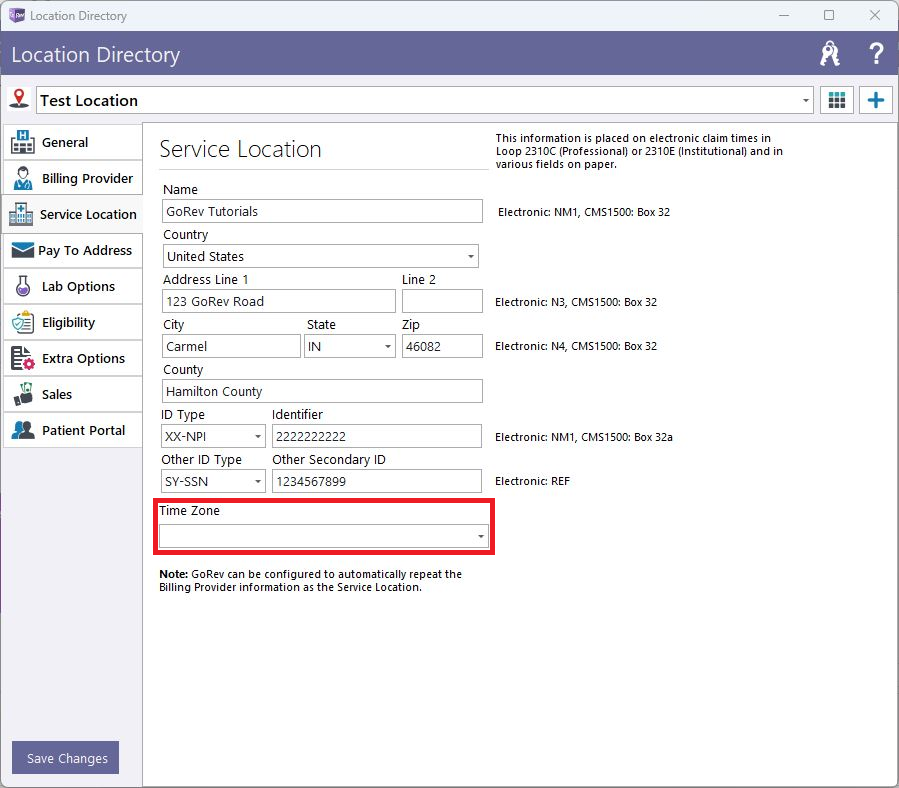899x788 pixels.
Task: Click the City field containing Carmel
Action: (x=231, y=346)
